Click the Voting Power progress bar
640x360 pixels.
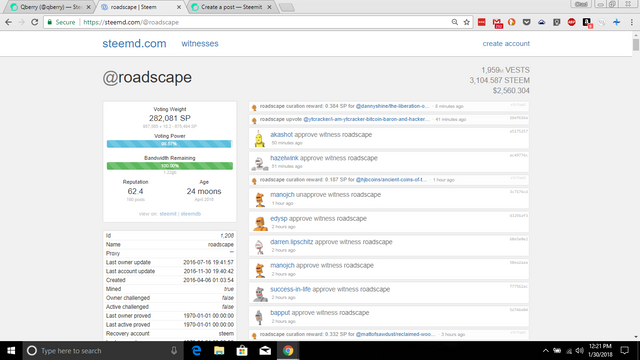(x=169, y=144)
